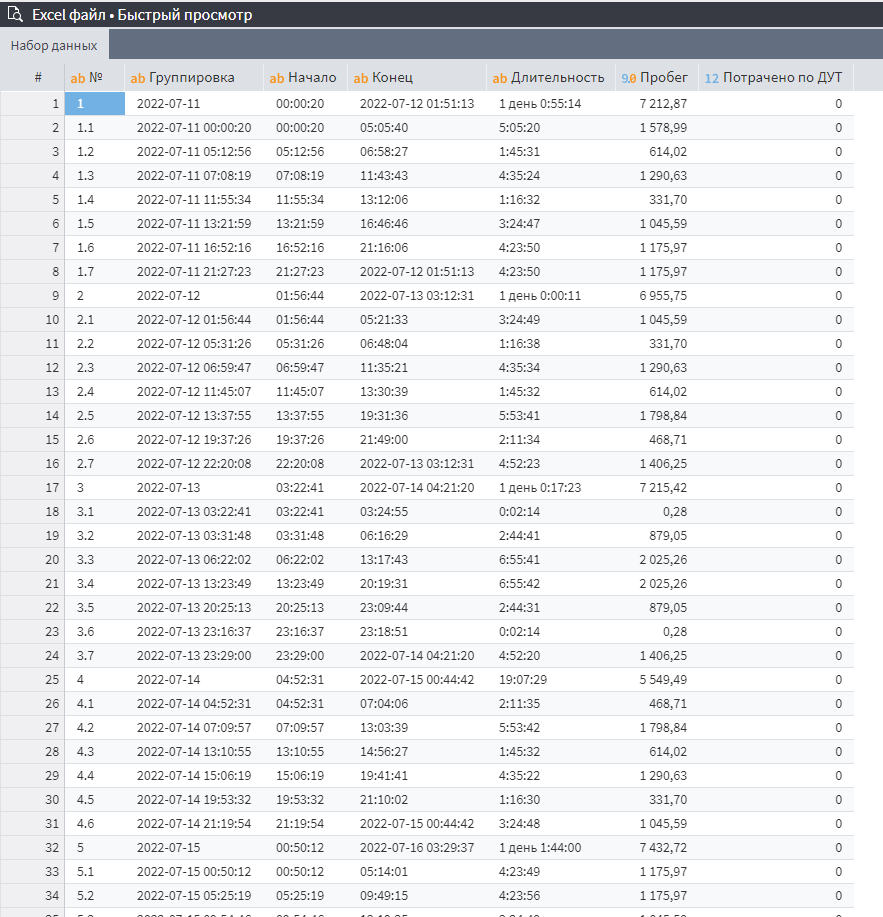Select the highlighted cell 1 in № column
This screenshot has width=883, height=917.
(x=95, y=104)
